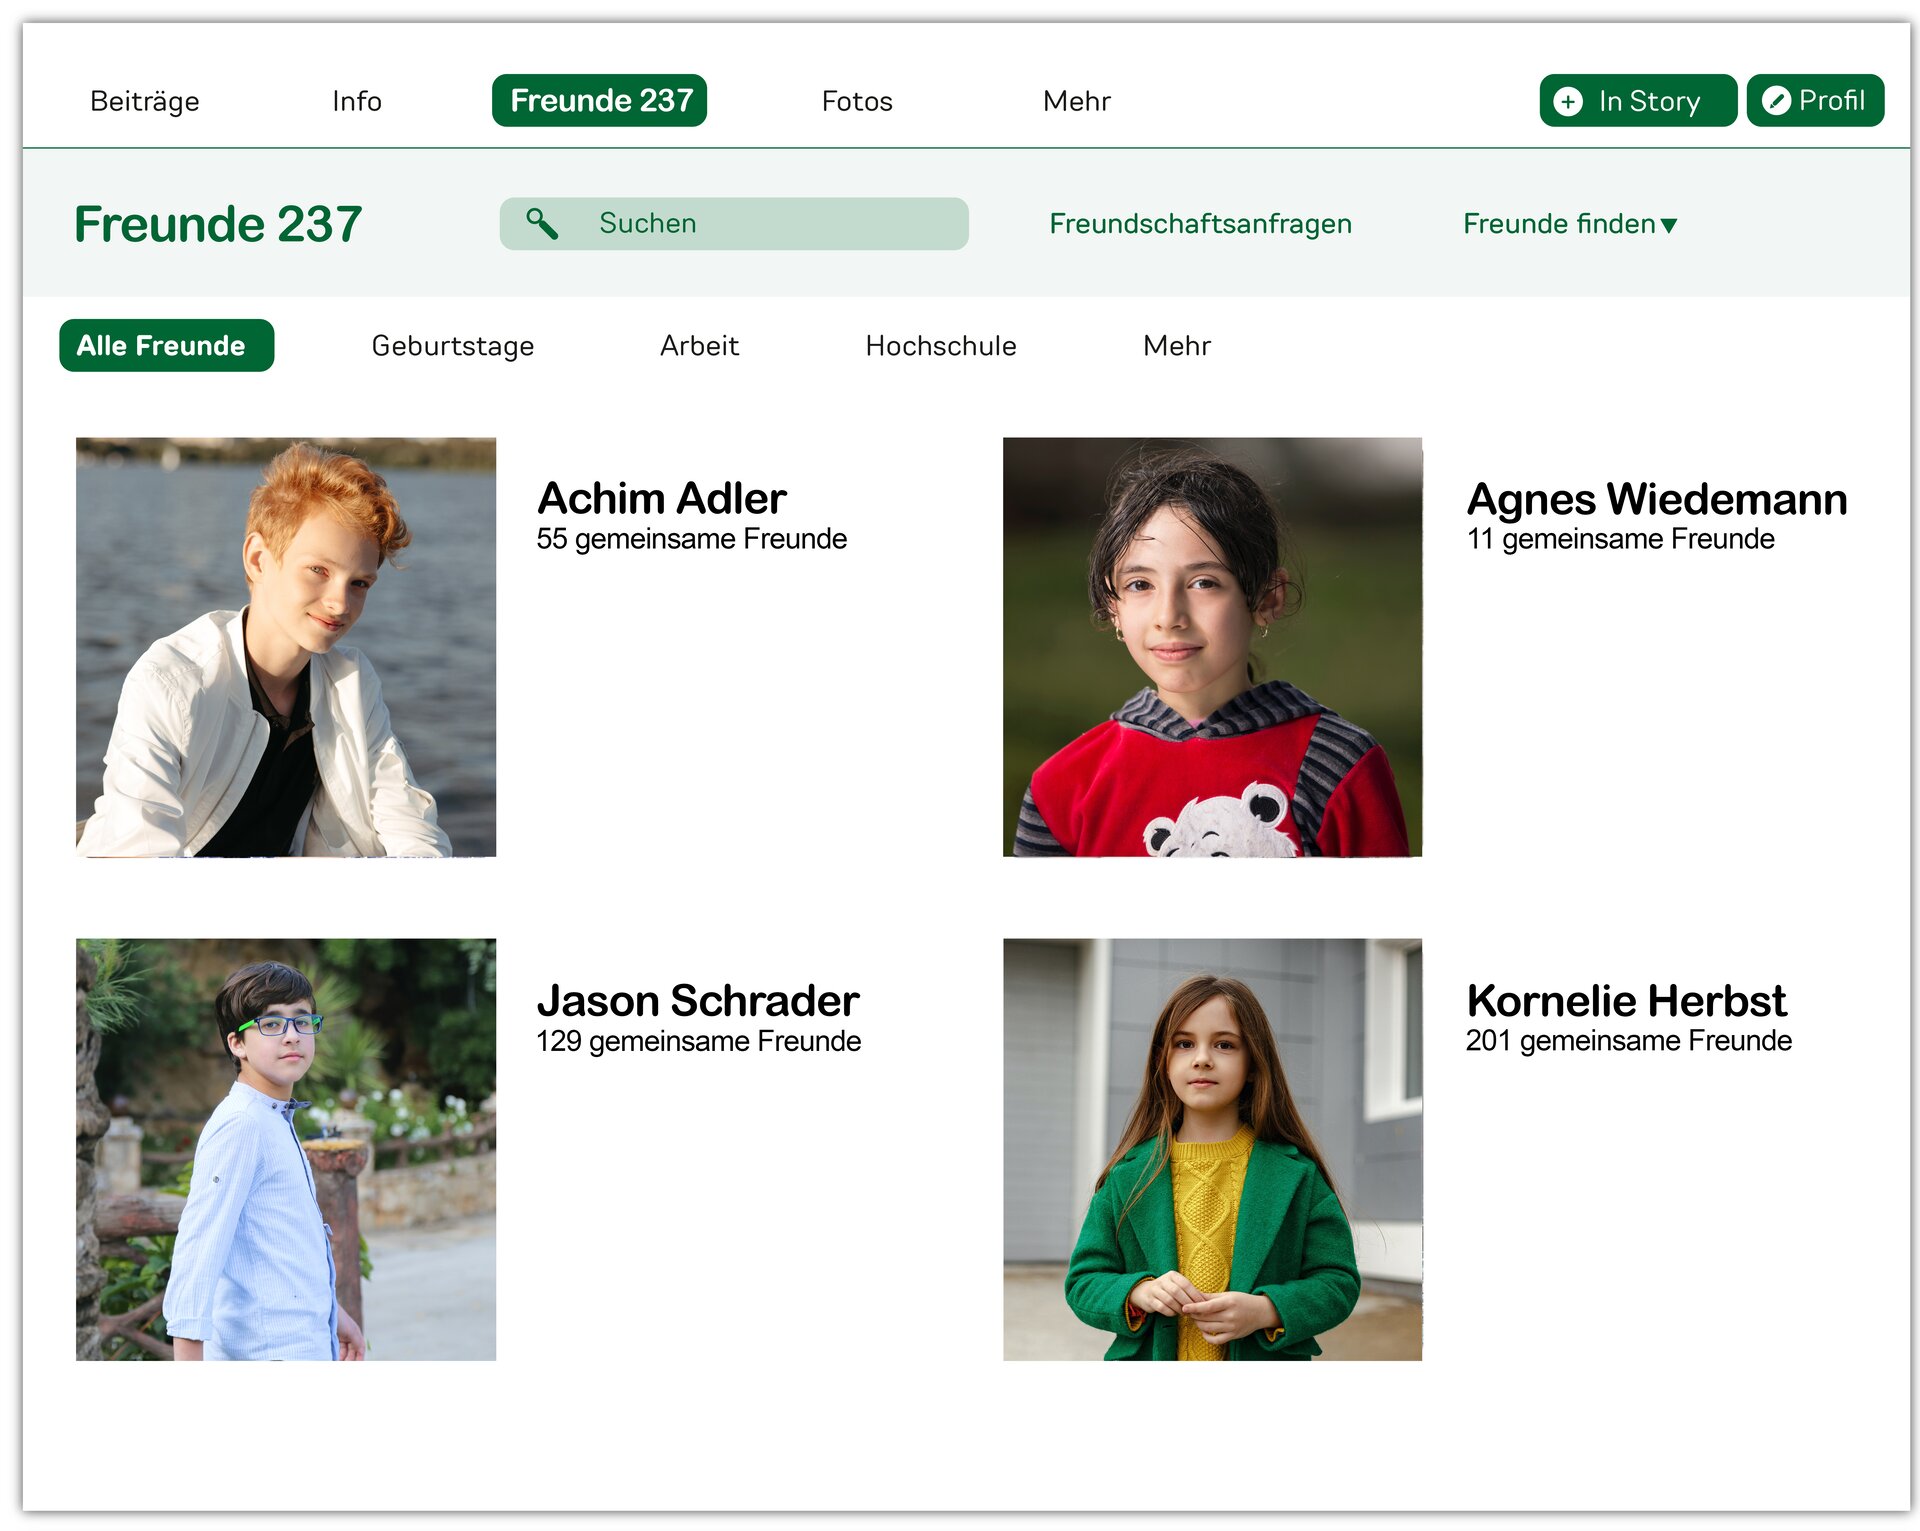Open Freundschaftsanfragen link
Viewport: 1920px width, 1531px height.
1199,224
